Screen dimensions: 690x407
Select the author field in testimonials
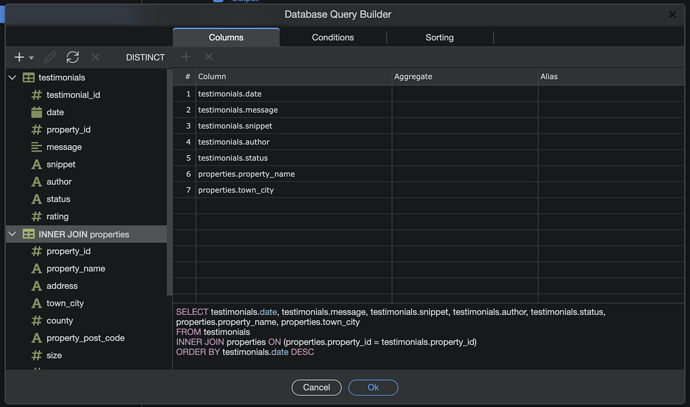click(59, 182)
